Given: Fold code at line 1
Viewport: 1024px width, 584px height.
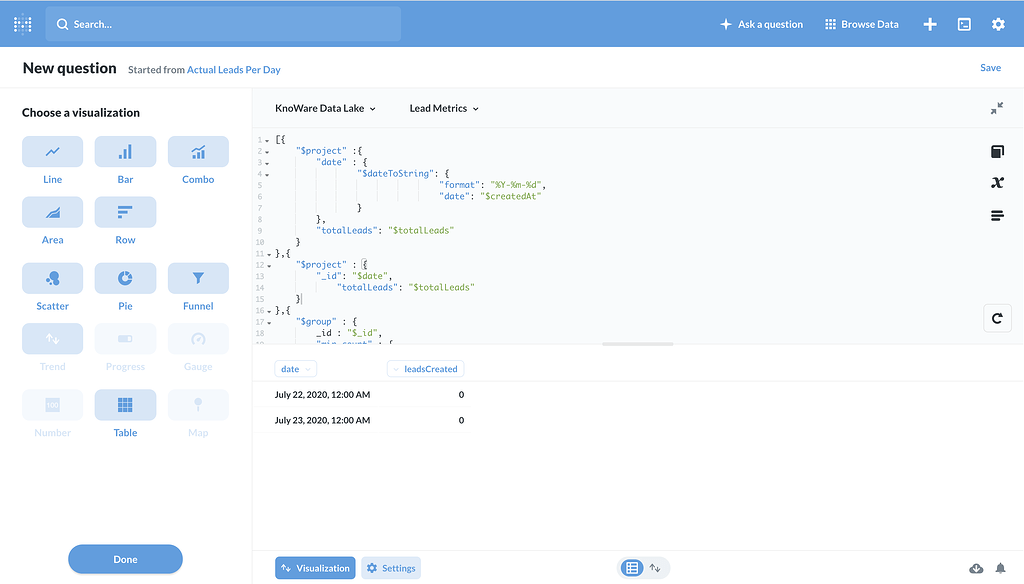Looking at the screenshot, I should tap(267, 140).
